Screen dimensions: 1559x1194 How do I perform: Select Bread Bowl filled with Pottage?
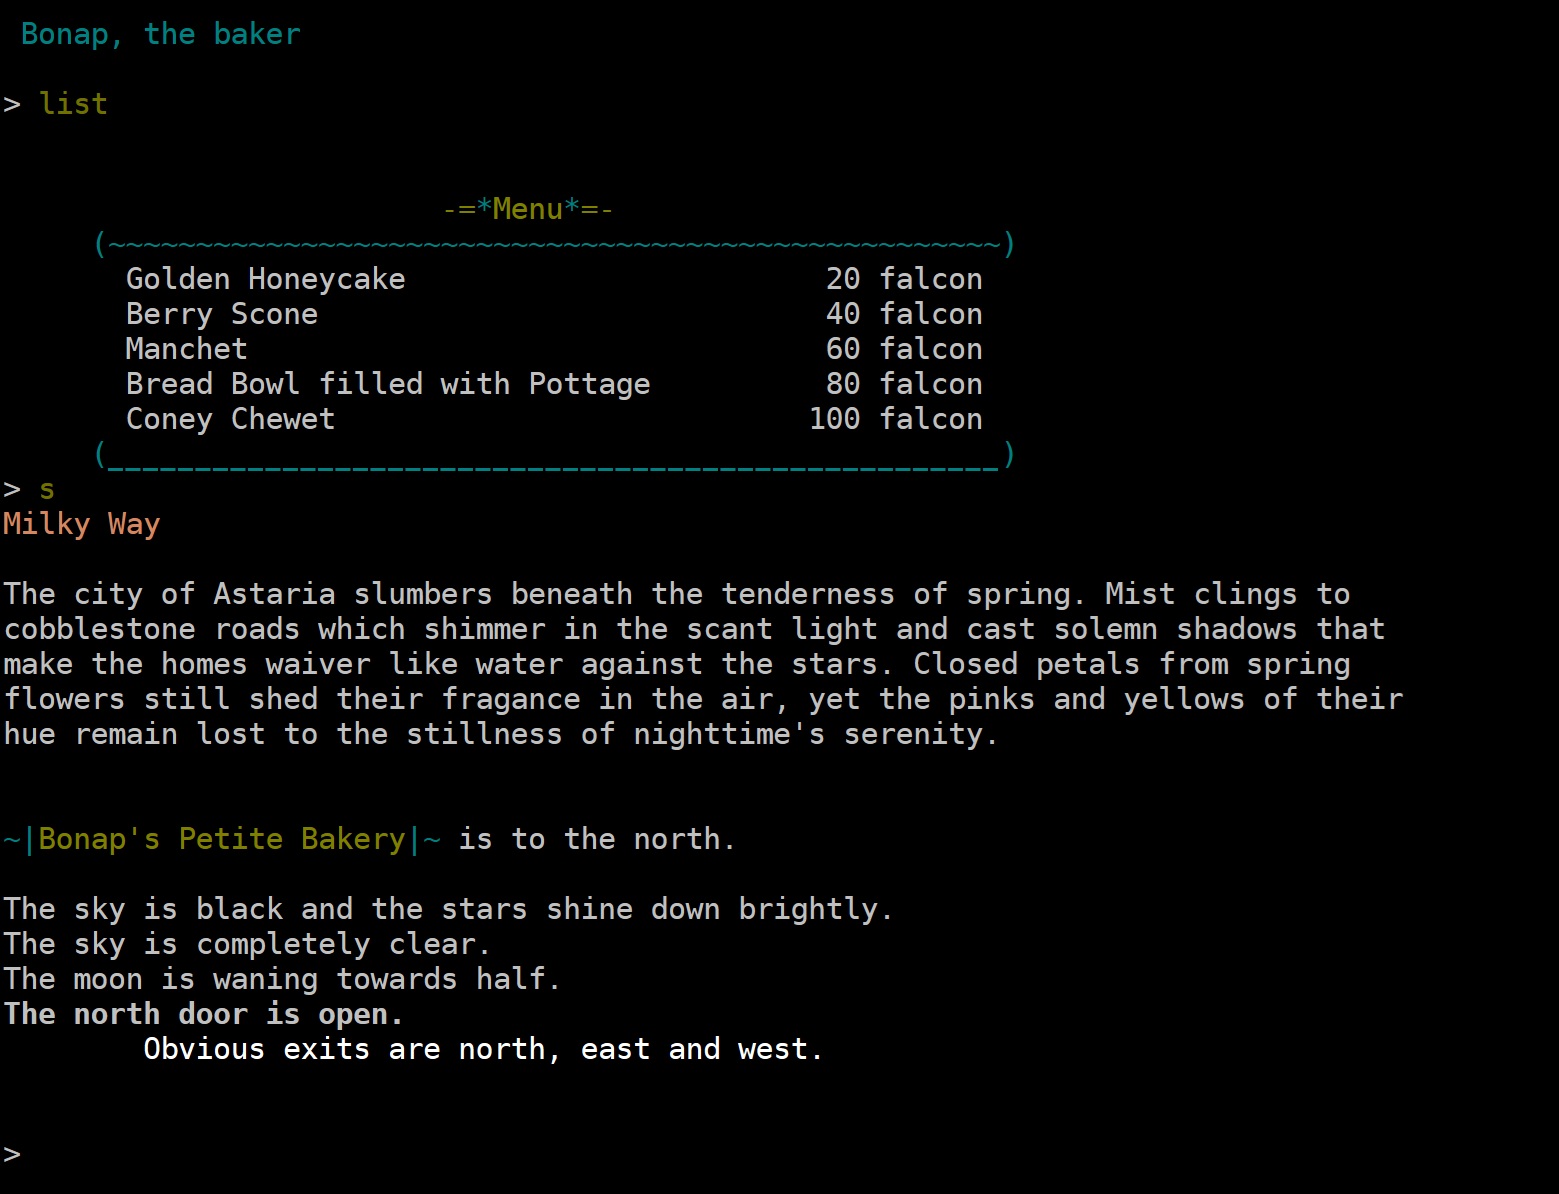tap(554, 384)
